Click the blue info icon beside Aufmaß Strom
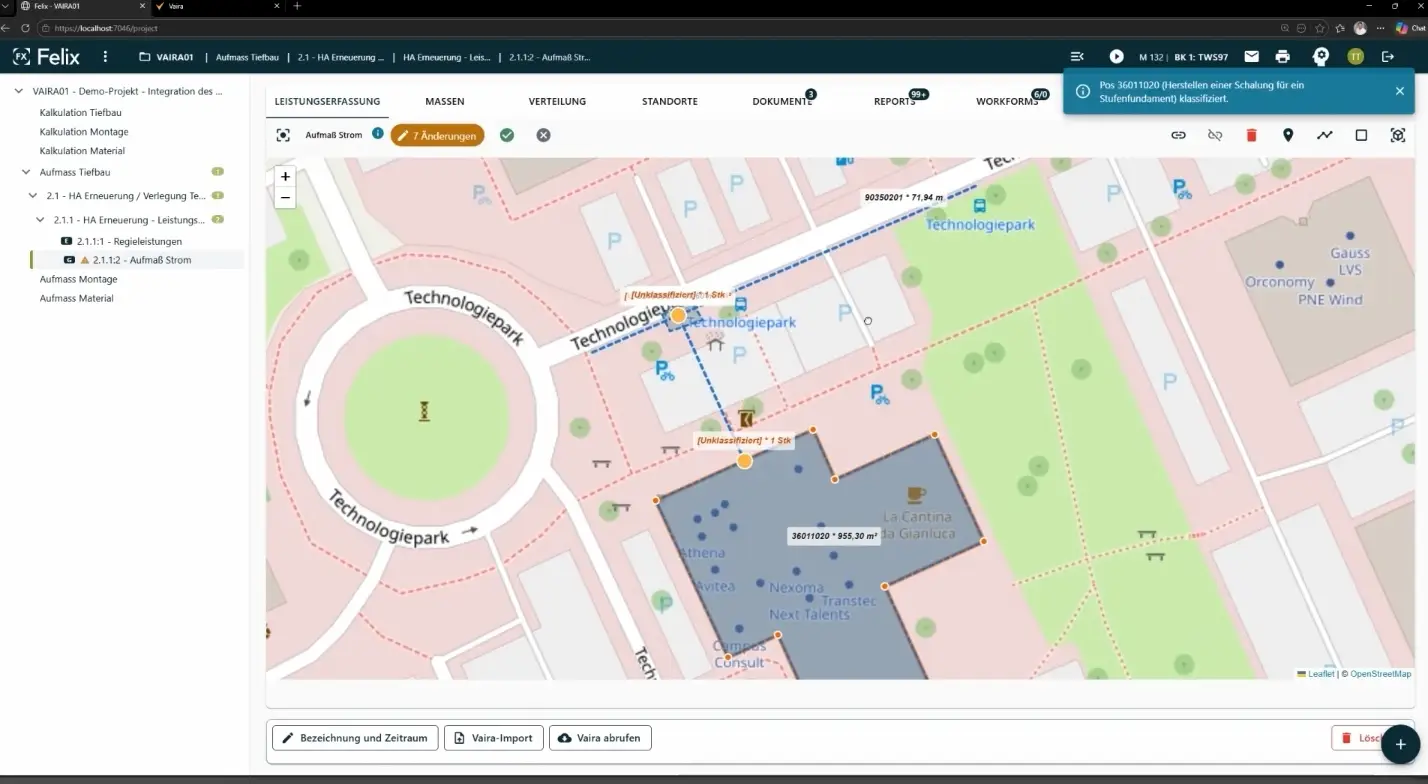The width and height of the screenshot is (1428, 784). [x=378, y=133]
